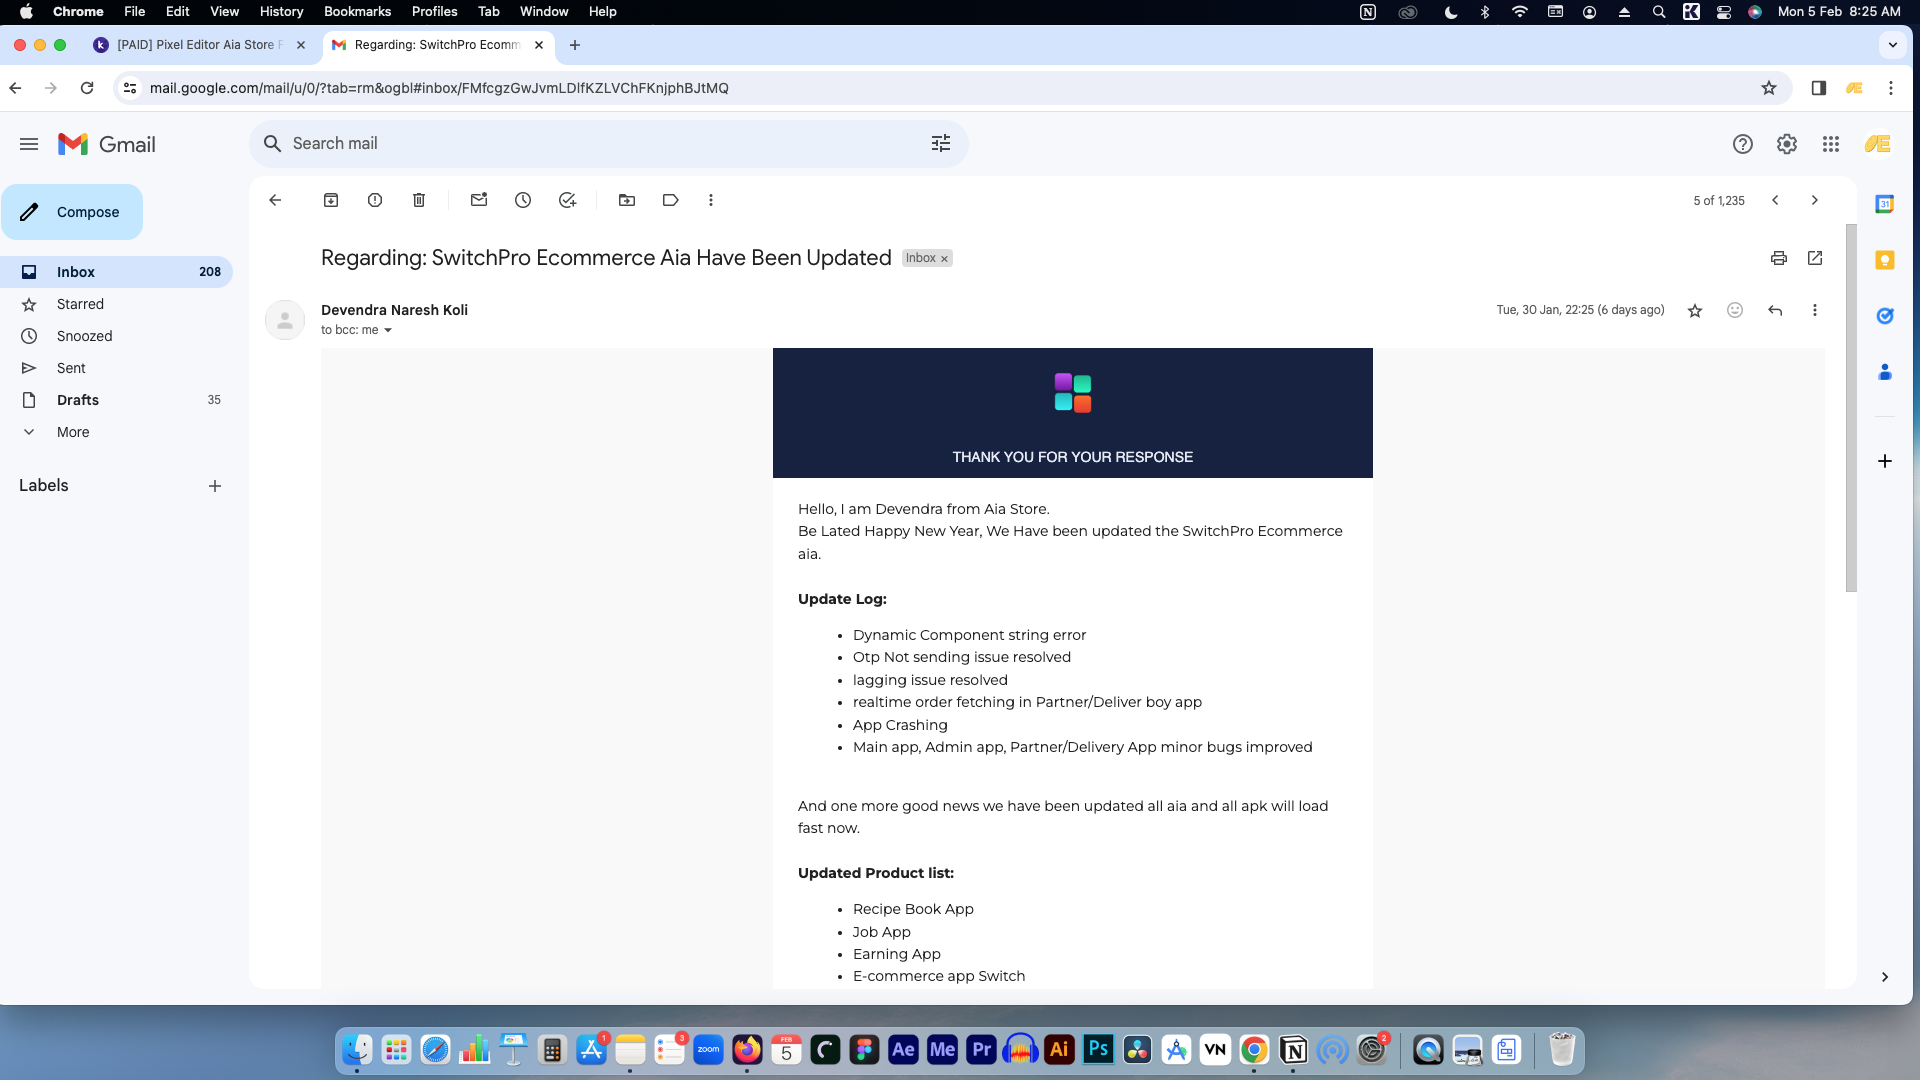This screenshot has height=1080, width=1920.
Task: Reply using the reply arrow icon
Action: tap(1775, 310)
